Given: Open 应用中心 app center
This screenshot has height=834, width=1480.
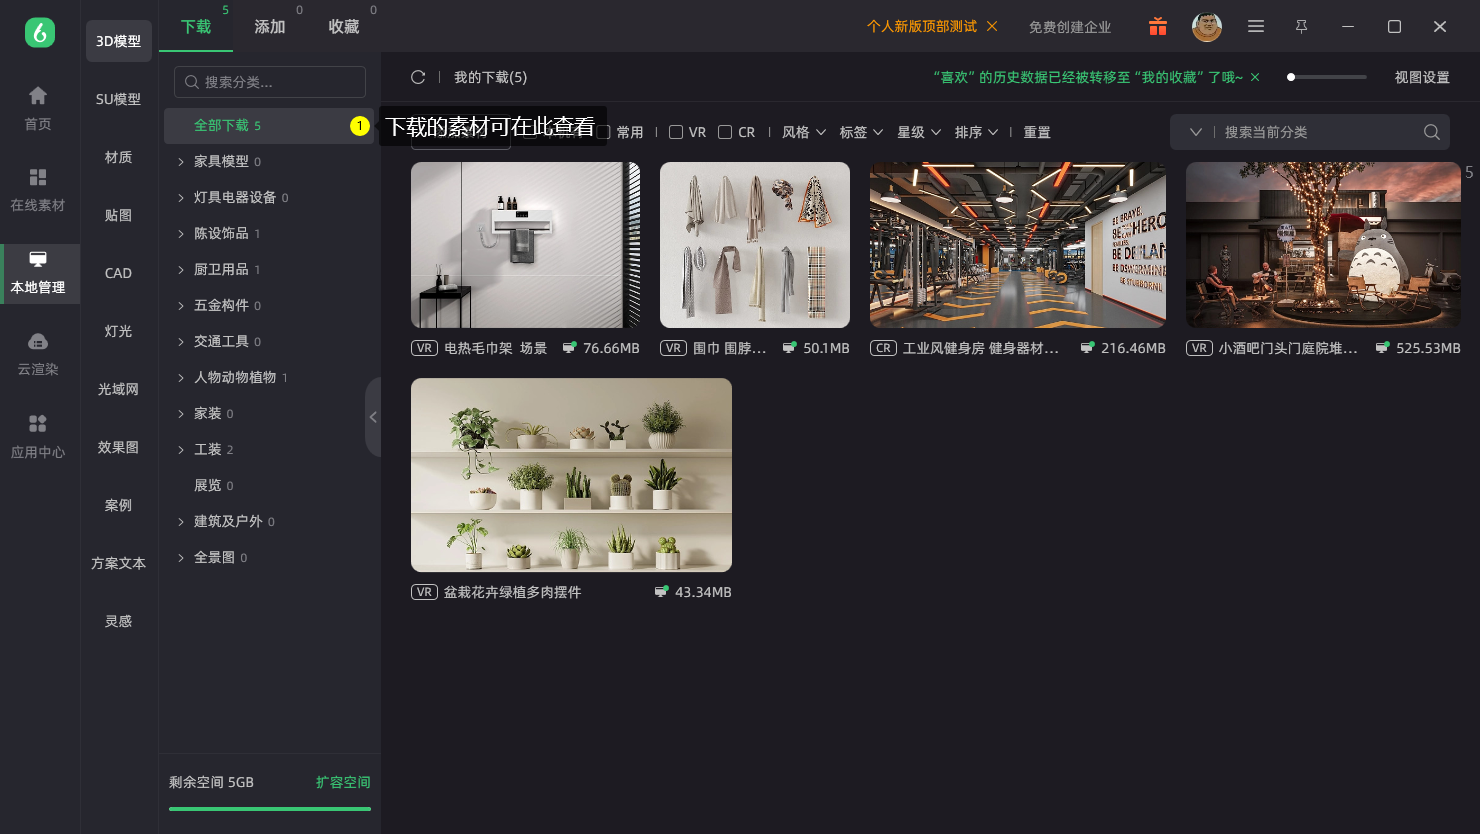Looking at the screenshot, I should [38, 437].
